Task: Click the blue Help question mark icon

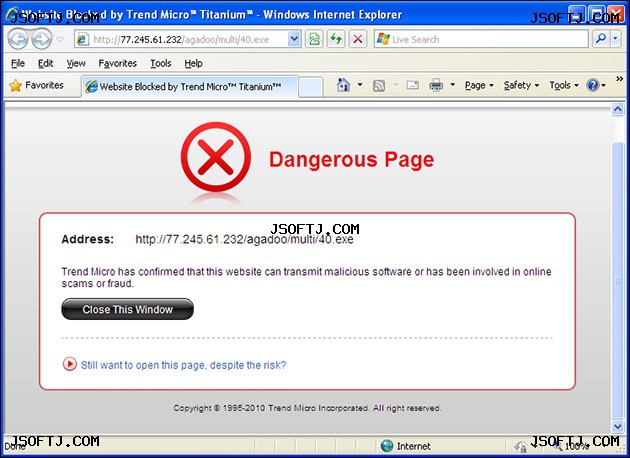Action: pos(593,85)
